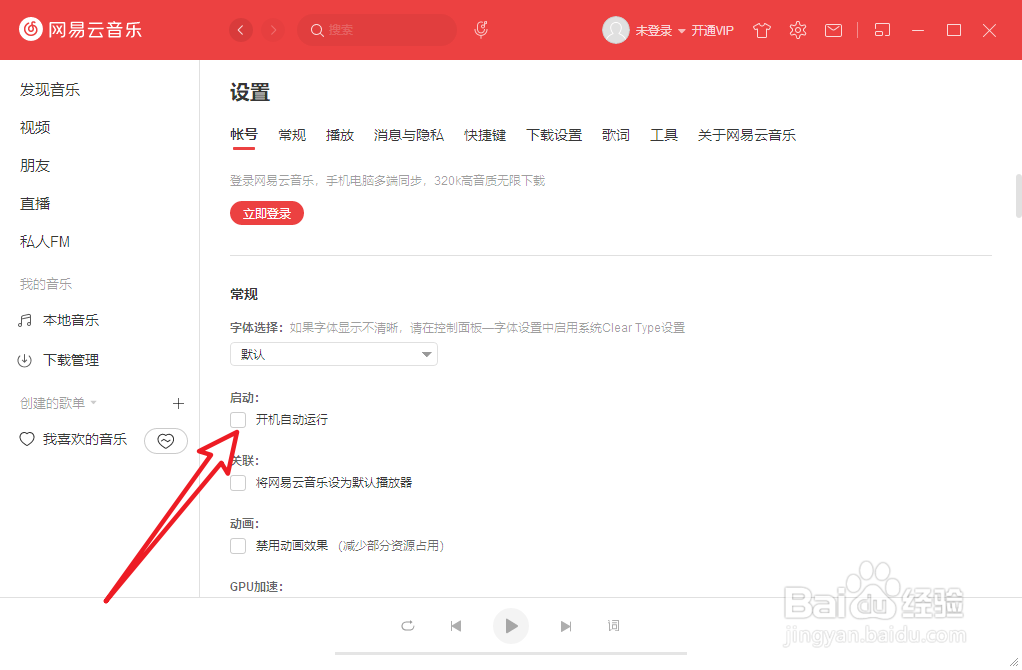Open 朋友 in the sidebar
This screenshot has height=670, width=1022.
click(35, 166)
